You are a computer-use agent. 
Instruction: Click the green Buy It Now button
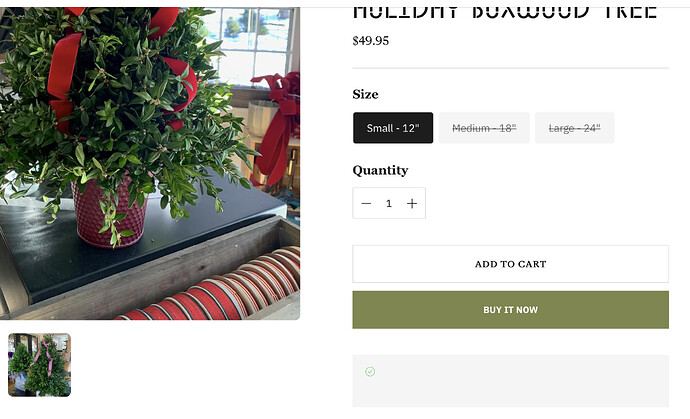[x=510, y=310]
